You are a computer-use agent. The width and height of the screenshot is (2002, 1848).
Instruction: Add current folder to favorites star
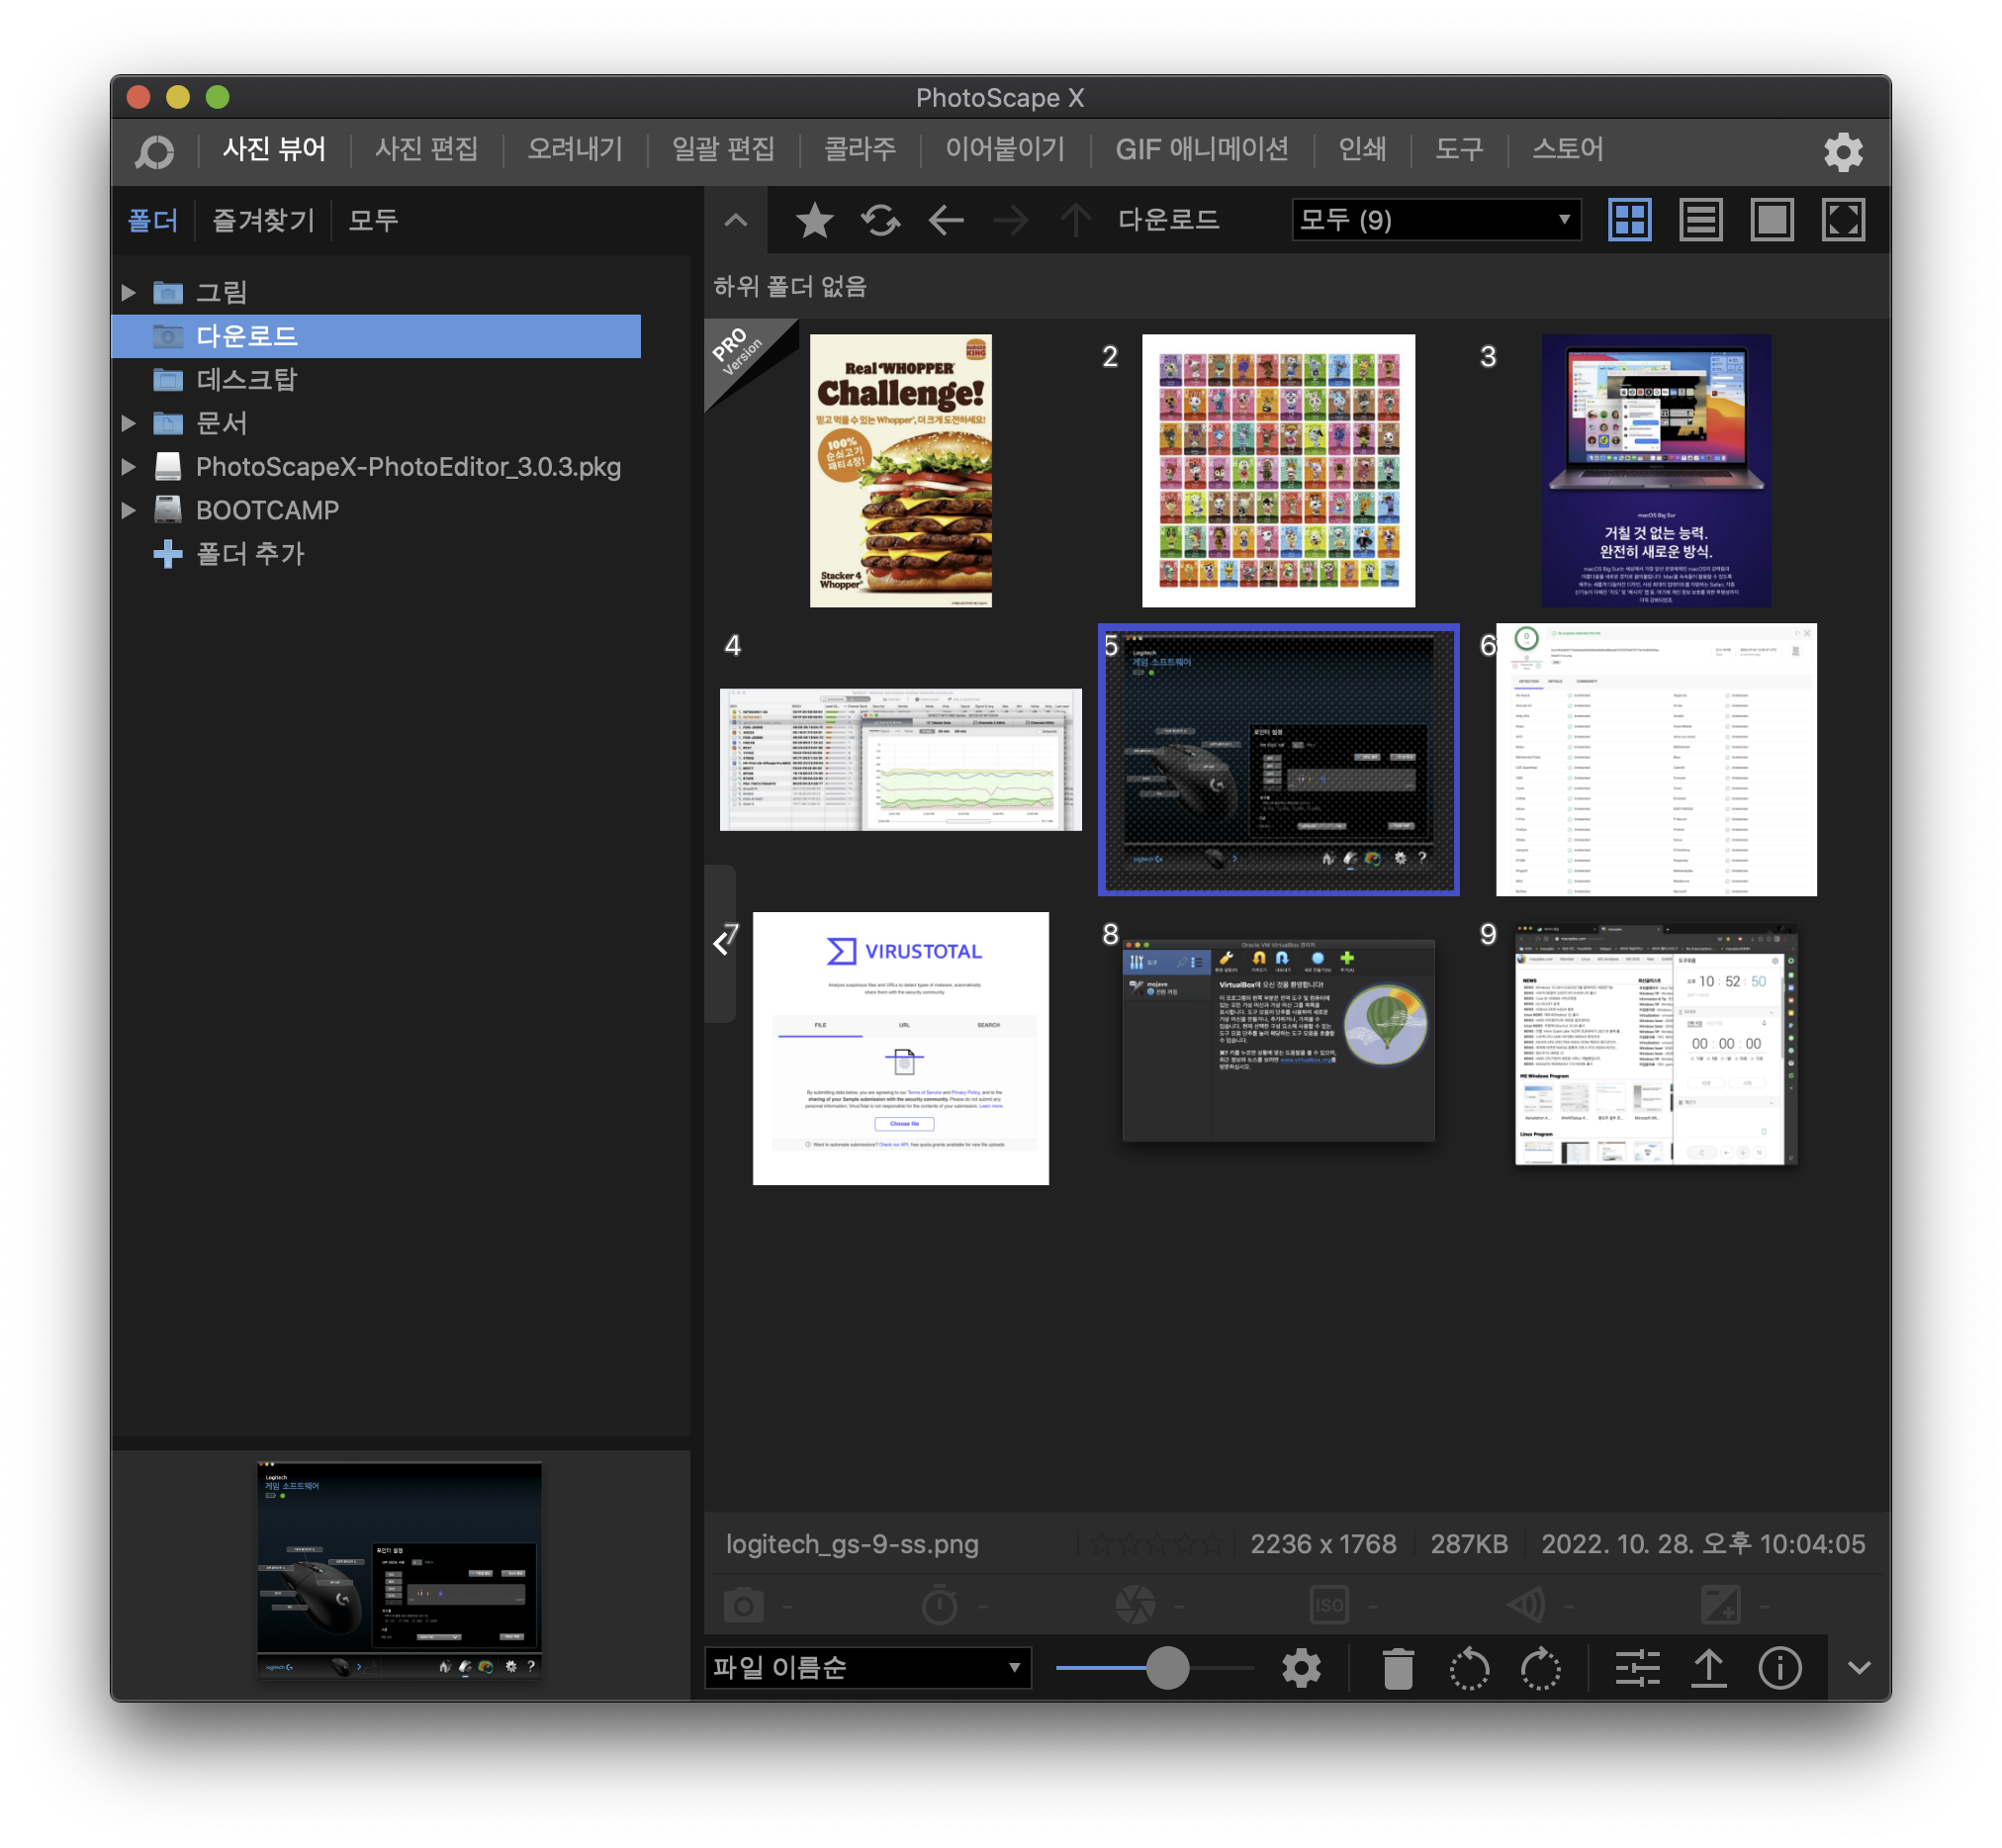[x=814, y=220]
